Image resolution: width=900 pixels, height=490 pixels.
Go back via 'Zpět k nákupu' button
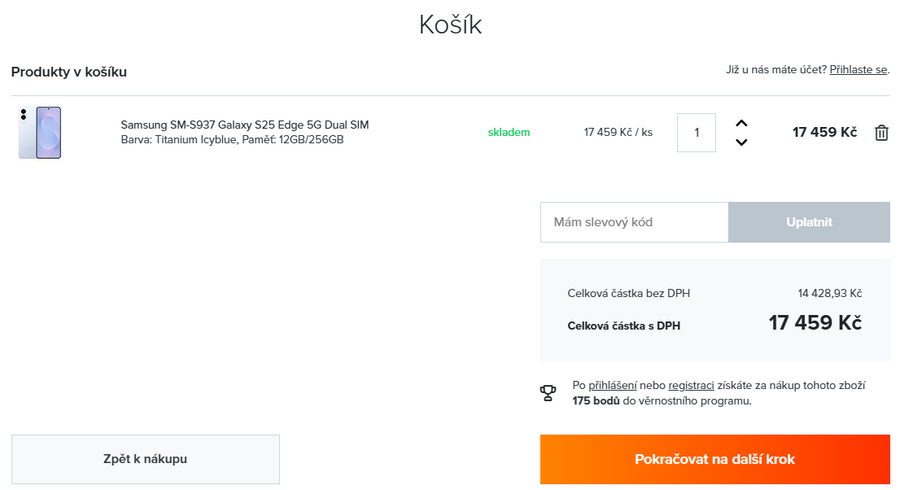(x=145, y=459)
